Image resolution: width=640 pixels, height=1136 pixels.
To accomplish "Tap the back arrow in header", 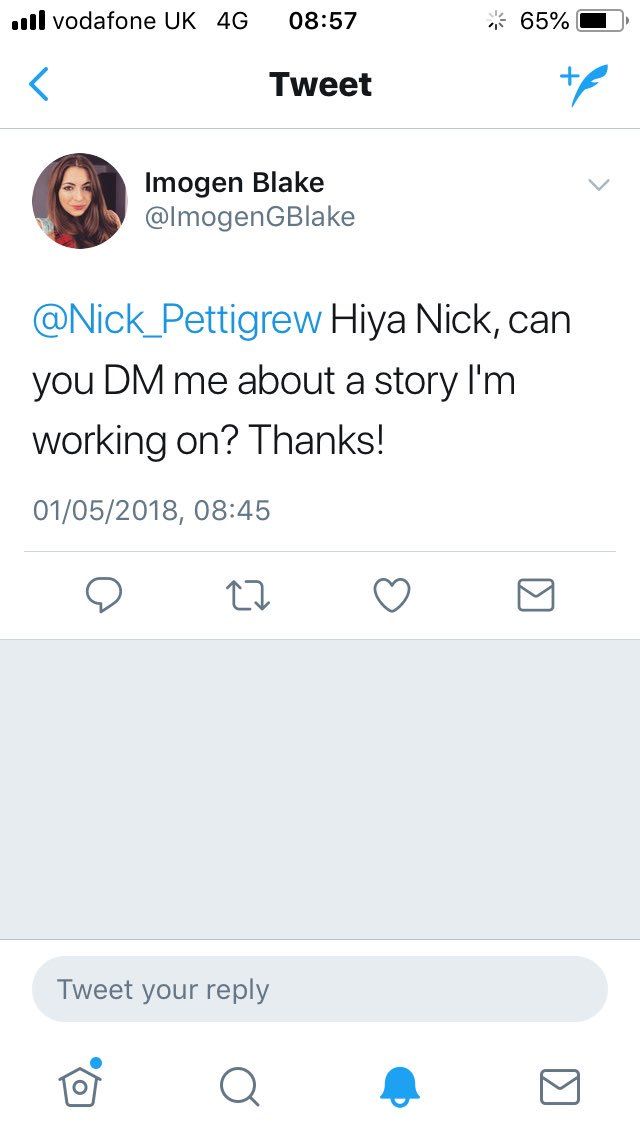I will click(x=39, y=85).
